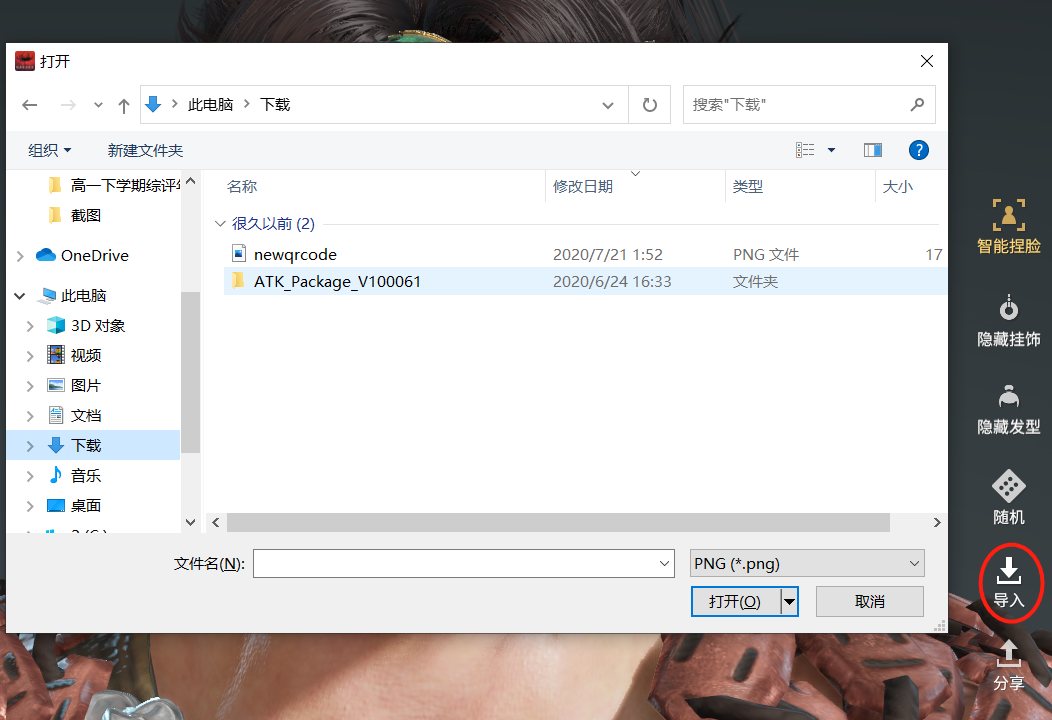Expand 3D 对象 tree node

point(30,326)
